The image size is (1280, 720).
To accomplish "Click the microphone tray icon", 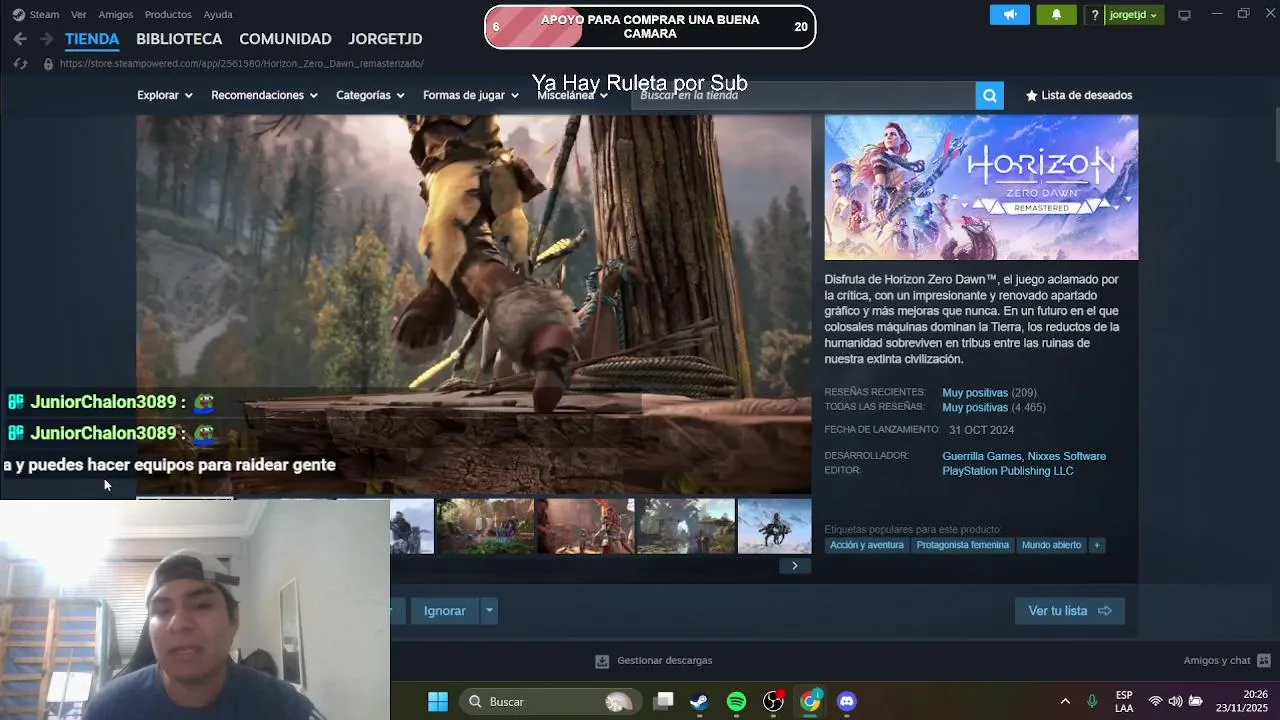I will [x=1092, y=701].
